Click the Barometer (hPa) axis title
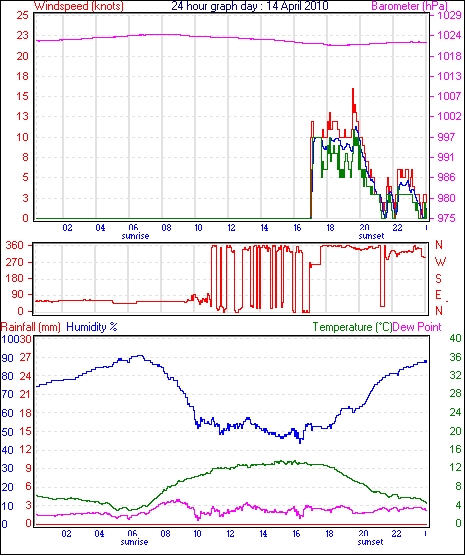 [409, 6]
